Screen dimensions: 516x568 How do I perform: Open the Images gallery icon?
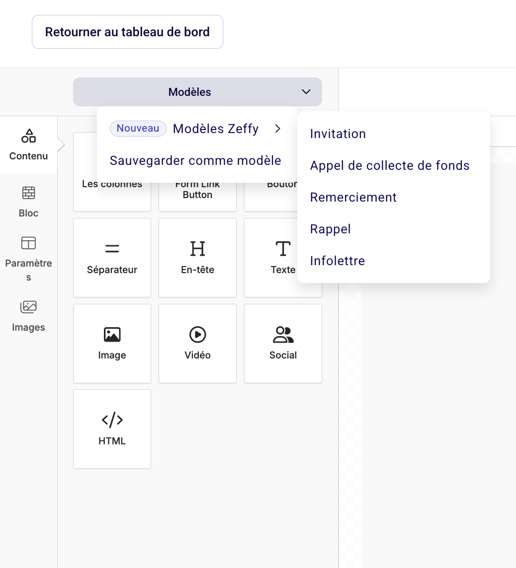click(x=29, y=307)
